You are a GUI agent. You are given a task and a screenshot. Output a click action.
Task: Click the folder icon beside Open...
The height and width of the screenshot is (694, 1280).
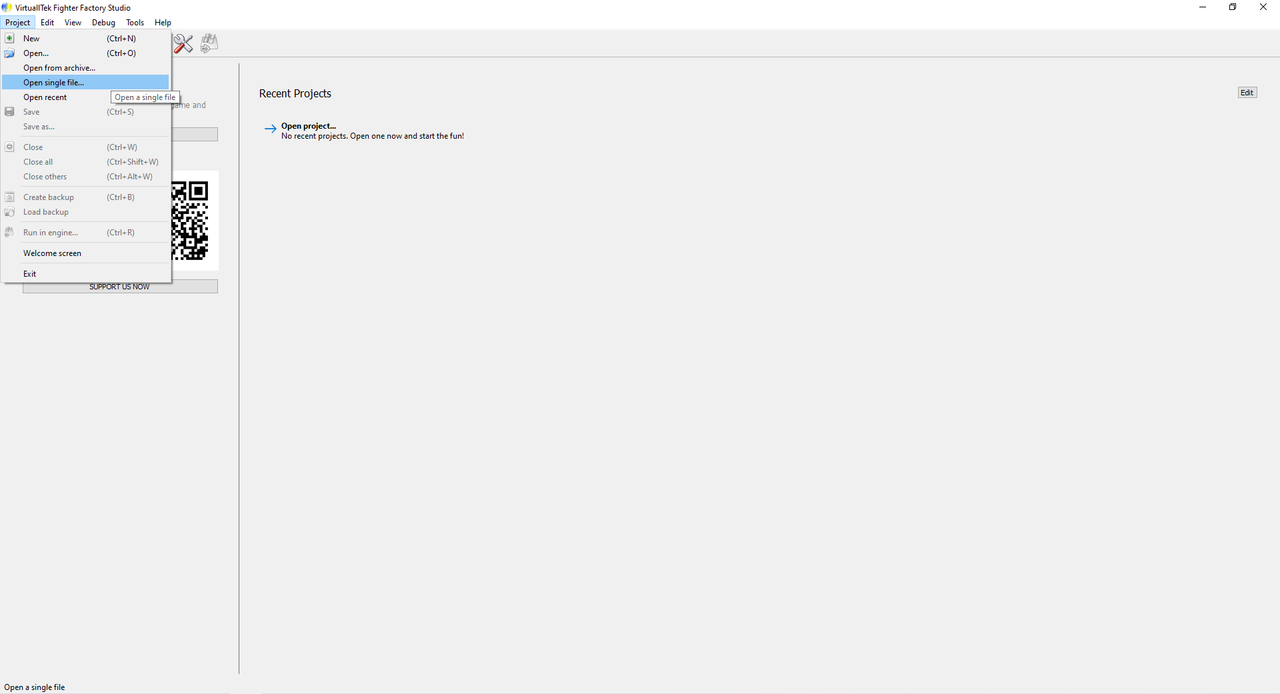(9, 53)
